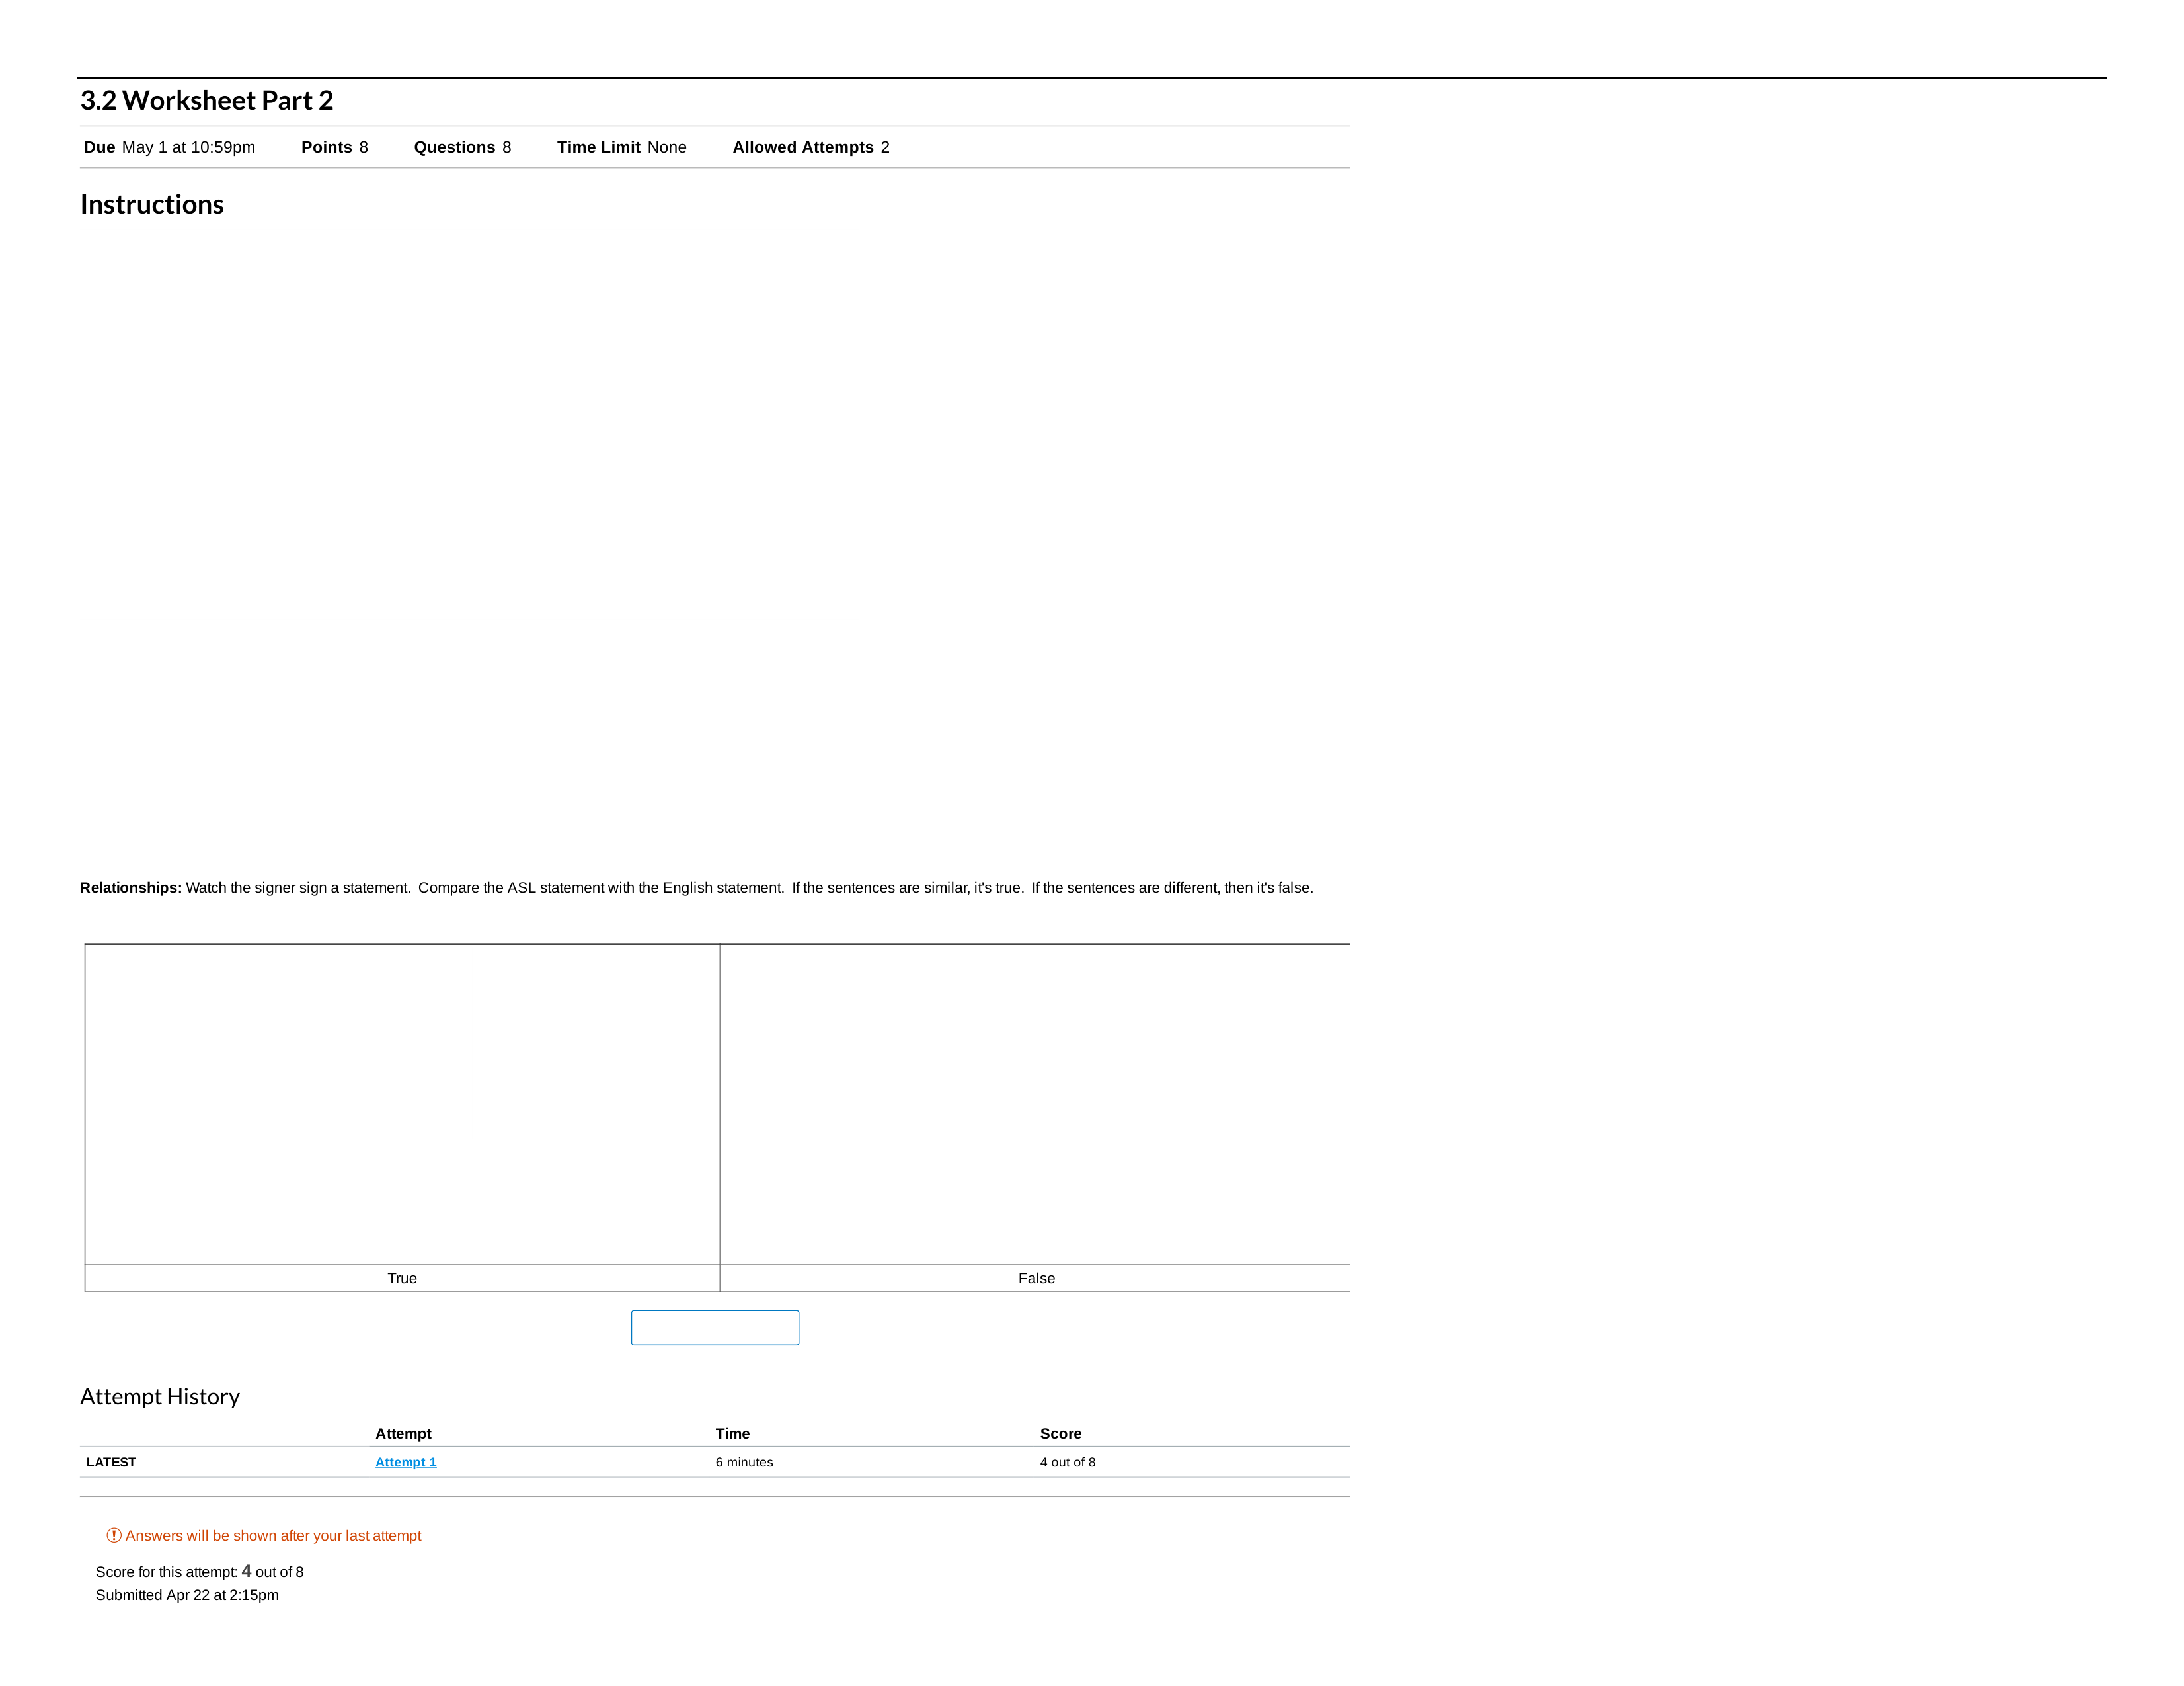Viewport: 2184px width, 1686px height.
Task: Click the Attempt column header
Action: (403, 1433)
